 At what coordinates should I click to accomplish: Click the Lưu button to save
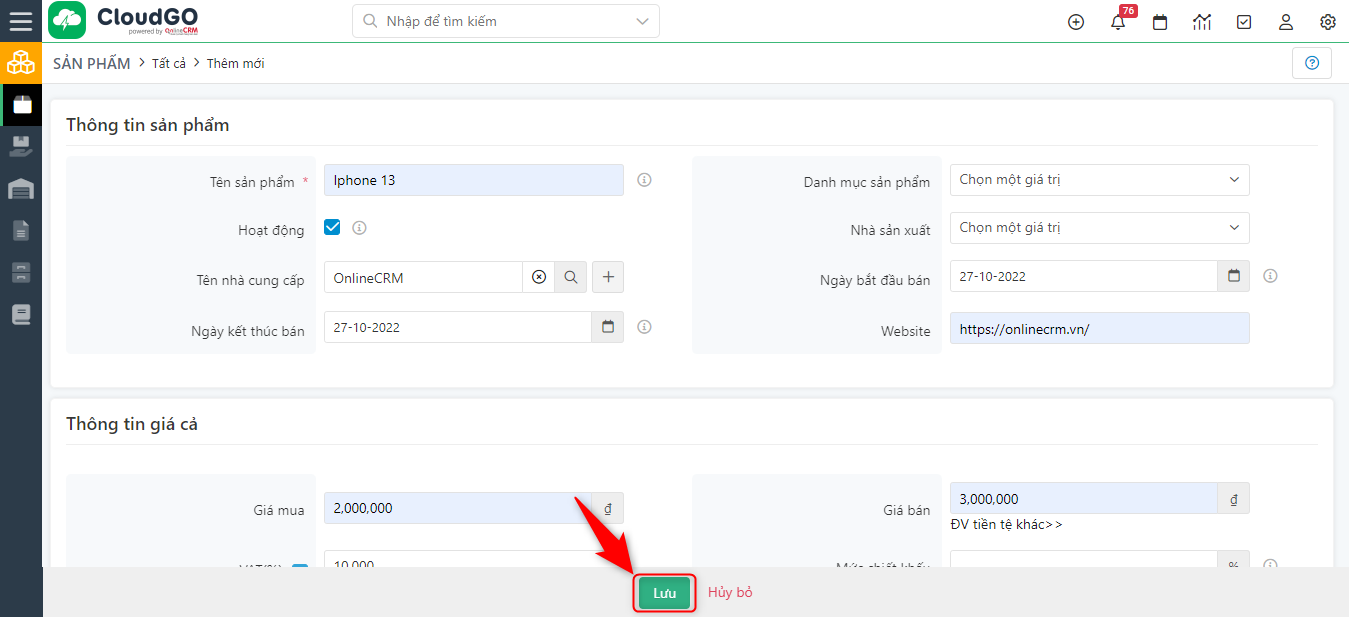click(664, 592)
